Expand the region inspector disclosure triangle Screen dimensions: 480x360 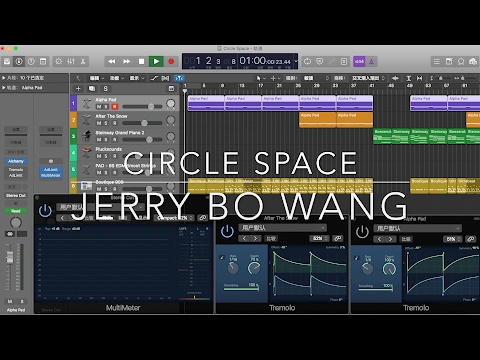pos(4,78)
